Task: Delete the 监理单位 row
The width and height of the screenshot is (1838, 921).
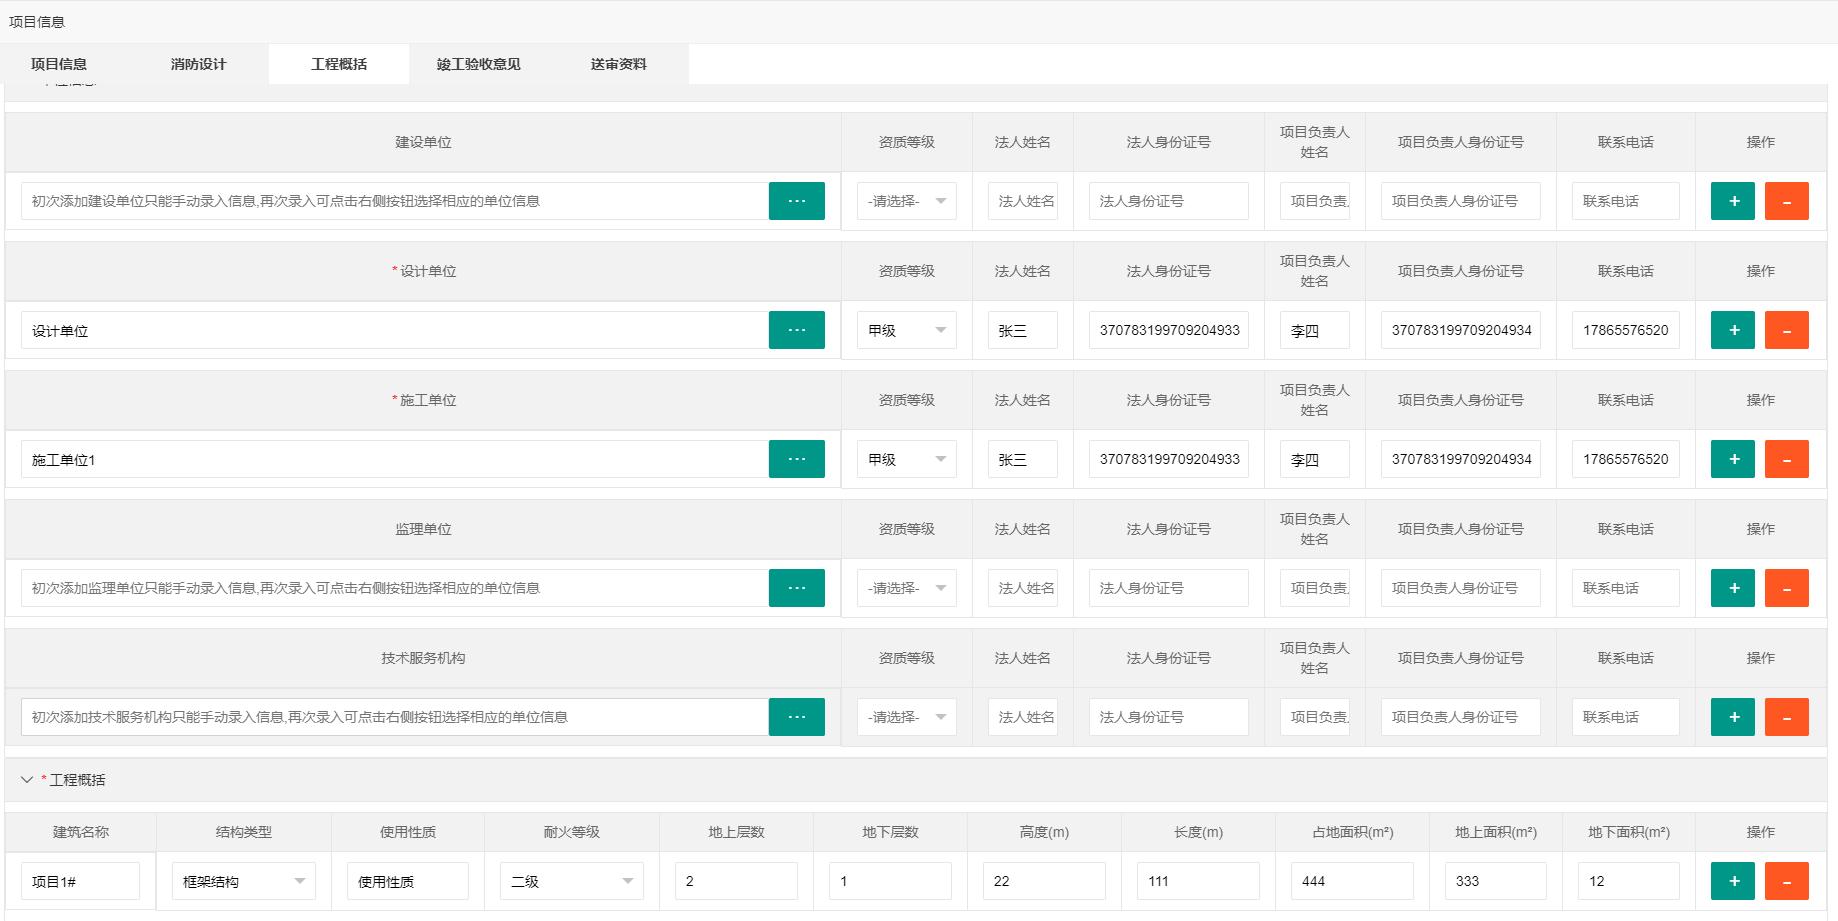Action: 1787,587
